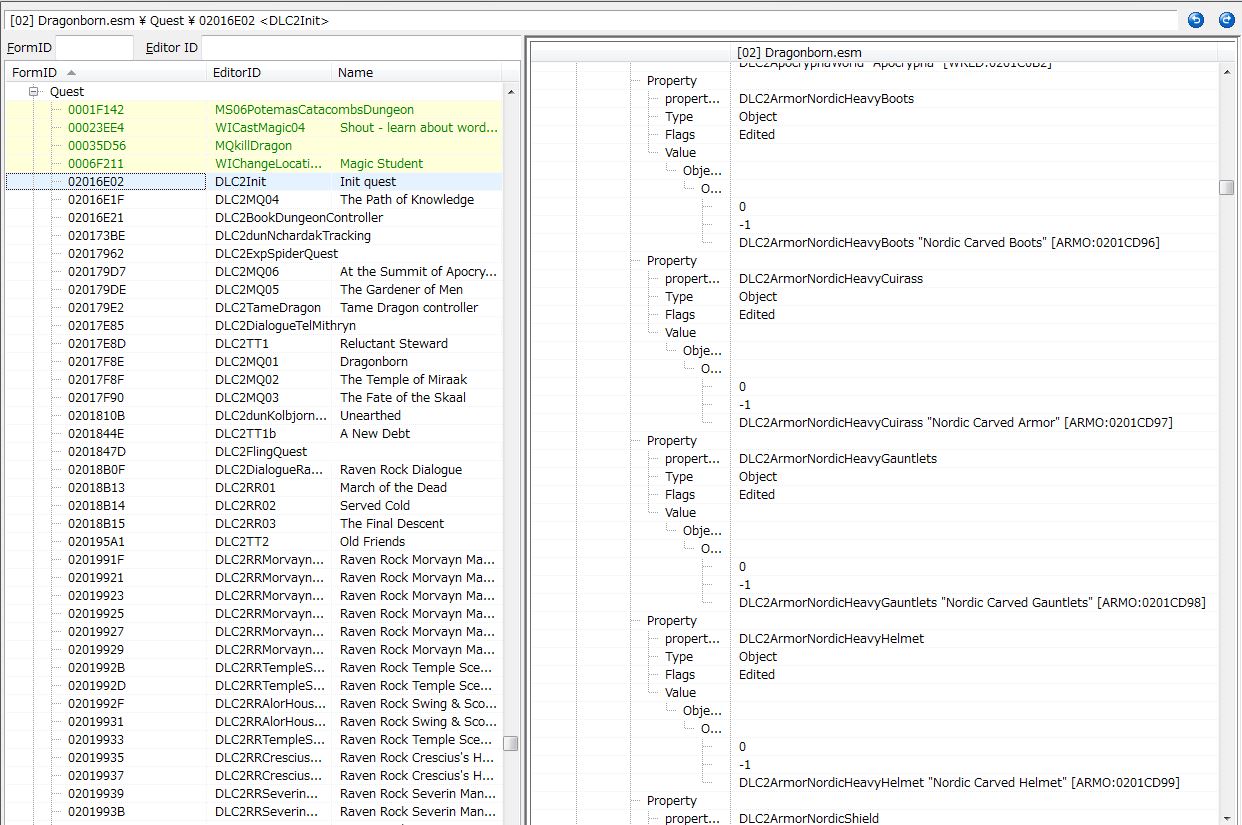Select DLC2TT1 Reluctant Steward quest
The image size is (1242, 825).
(254, 343)
